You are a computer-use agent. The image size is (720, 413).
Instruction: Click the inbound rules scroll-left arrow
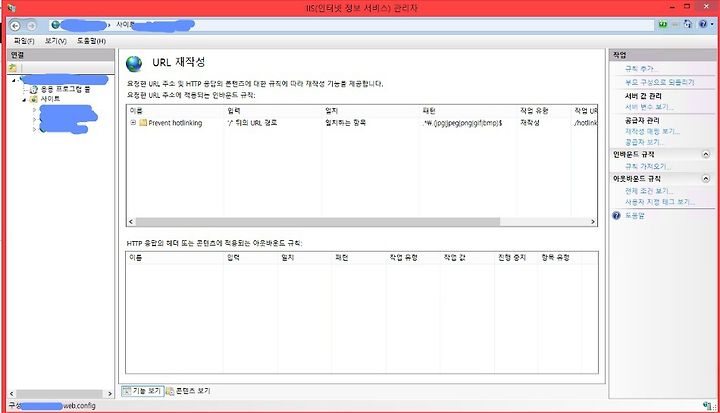[x=131, y=222]
